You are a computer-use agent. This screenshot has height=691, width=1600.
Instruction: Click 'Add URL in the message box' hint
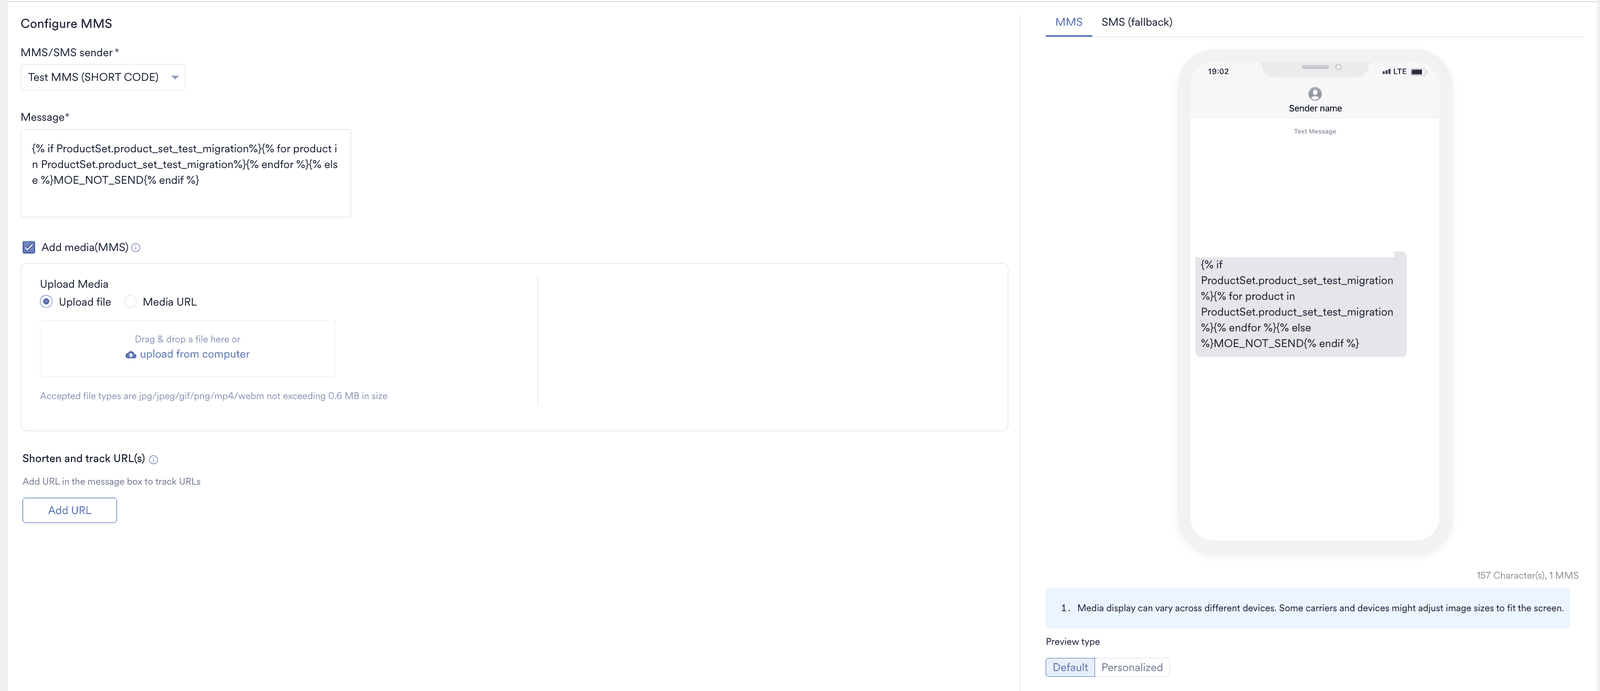click(112, 482)
